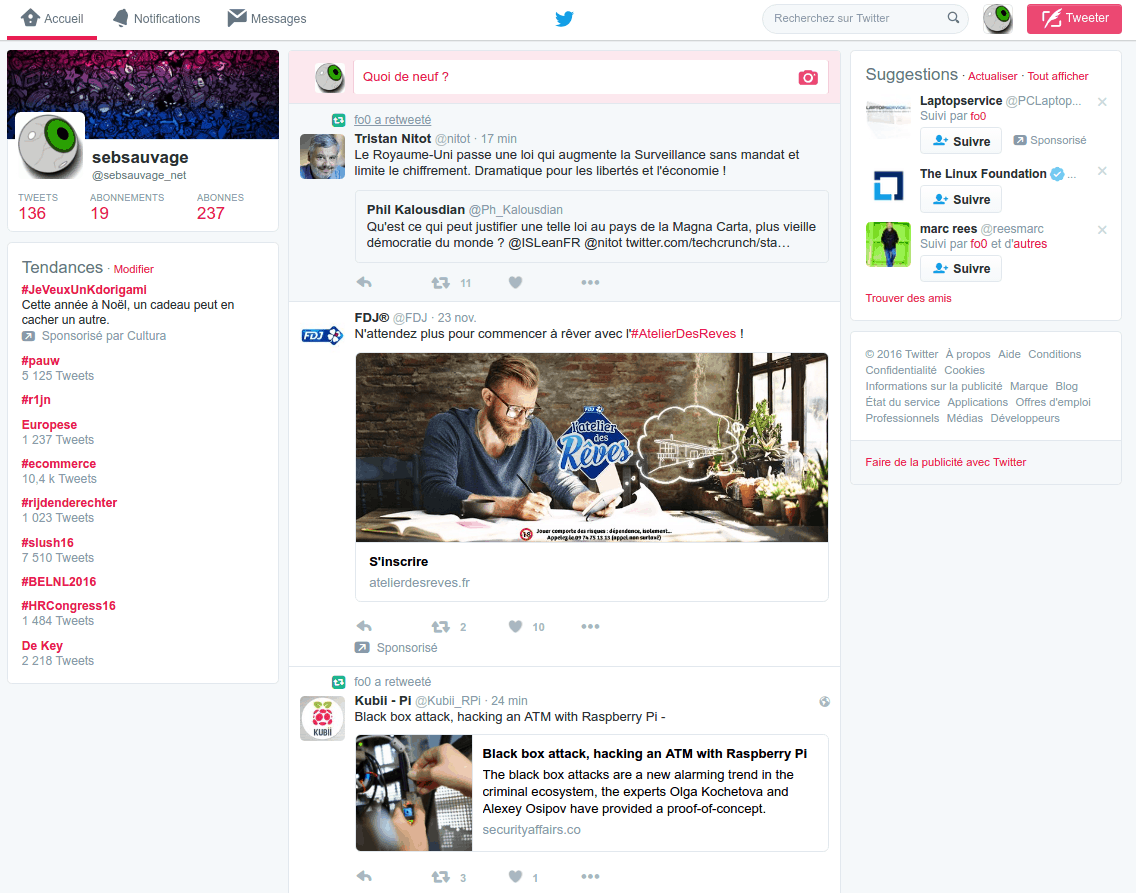Image resolution: width=1136 pixels, height=893 pixels.
Task: Click the Twitter bird logo in the top bar
Action: [565, 19]
